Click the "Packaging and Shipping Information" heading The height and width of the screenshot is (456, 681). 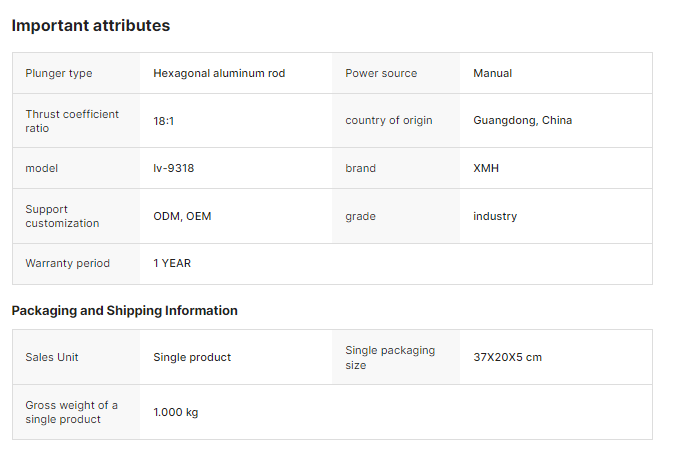[125, 311]
